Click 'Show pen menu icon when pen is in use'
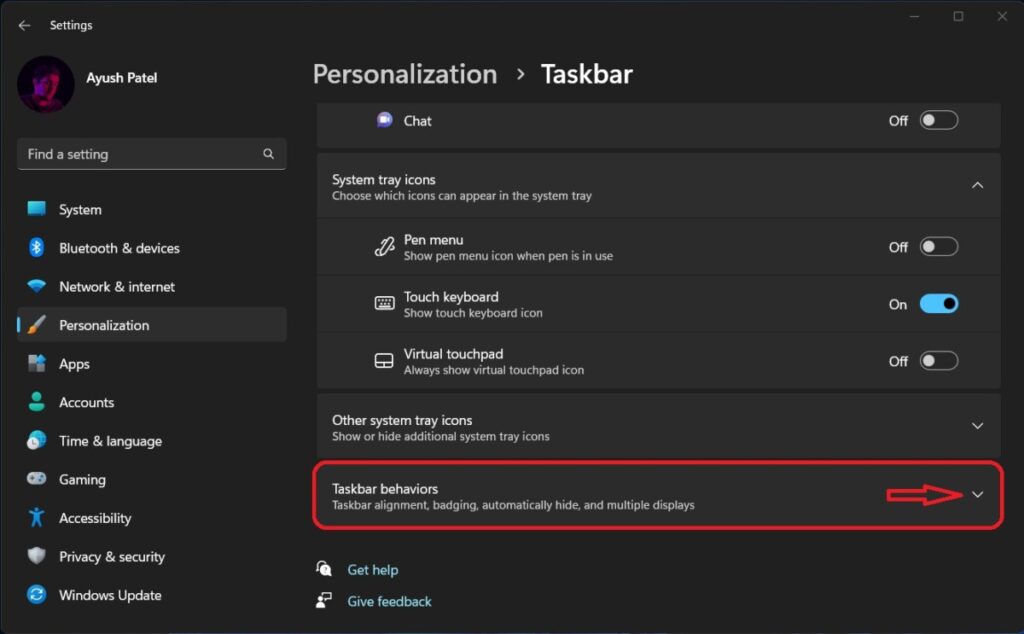 [x=508, y=256]
